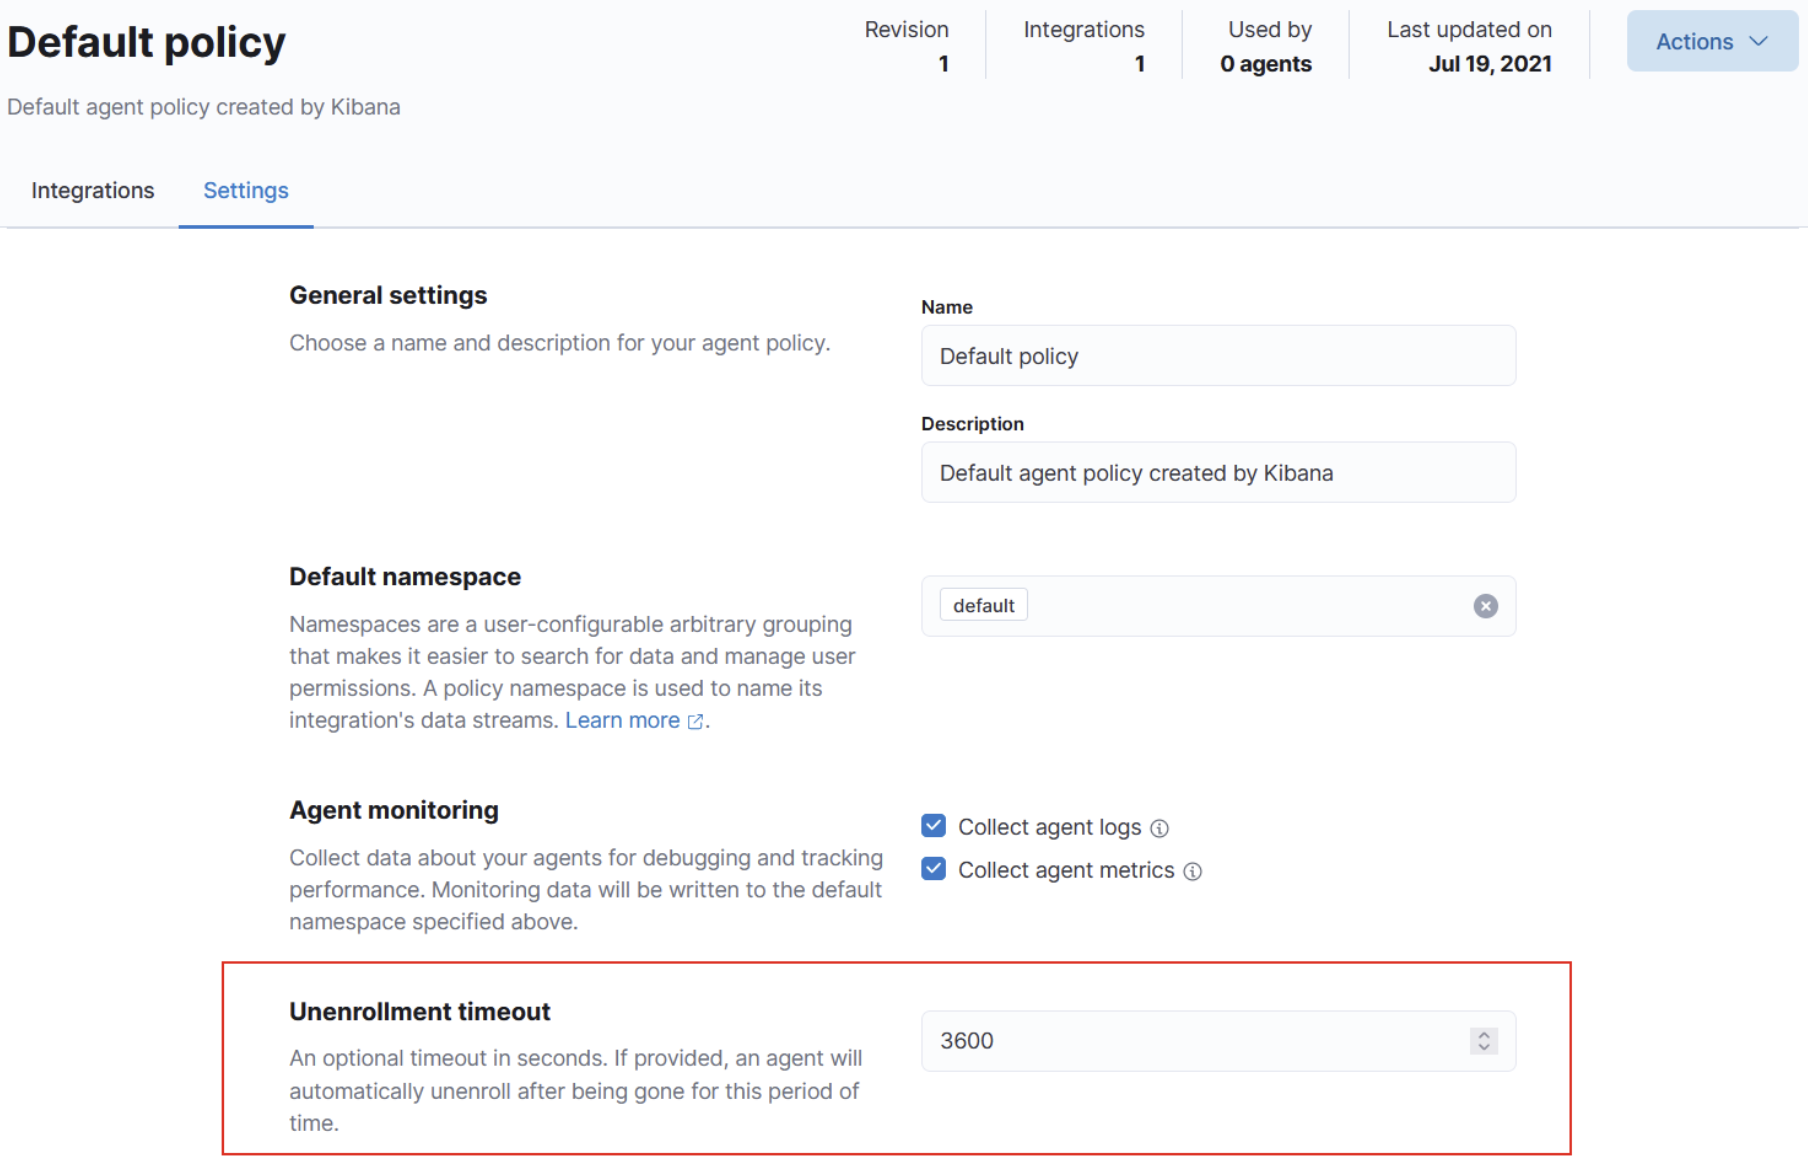Click the Unenrollment timeout number field

1190,1041
